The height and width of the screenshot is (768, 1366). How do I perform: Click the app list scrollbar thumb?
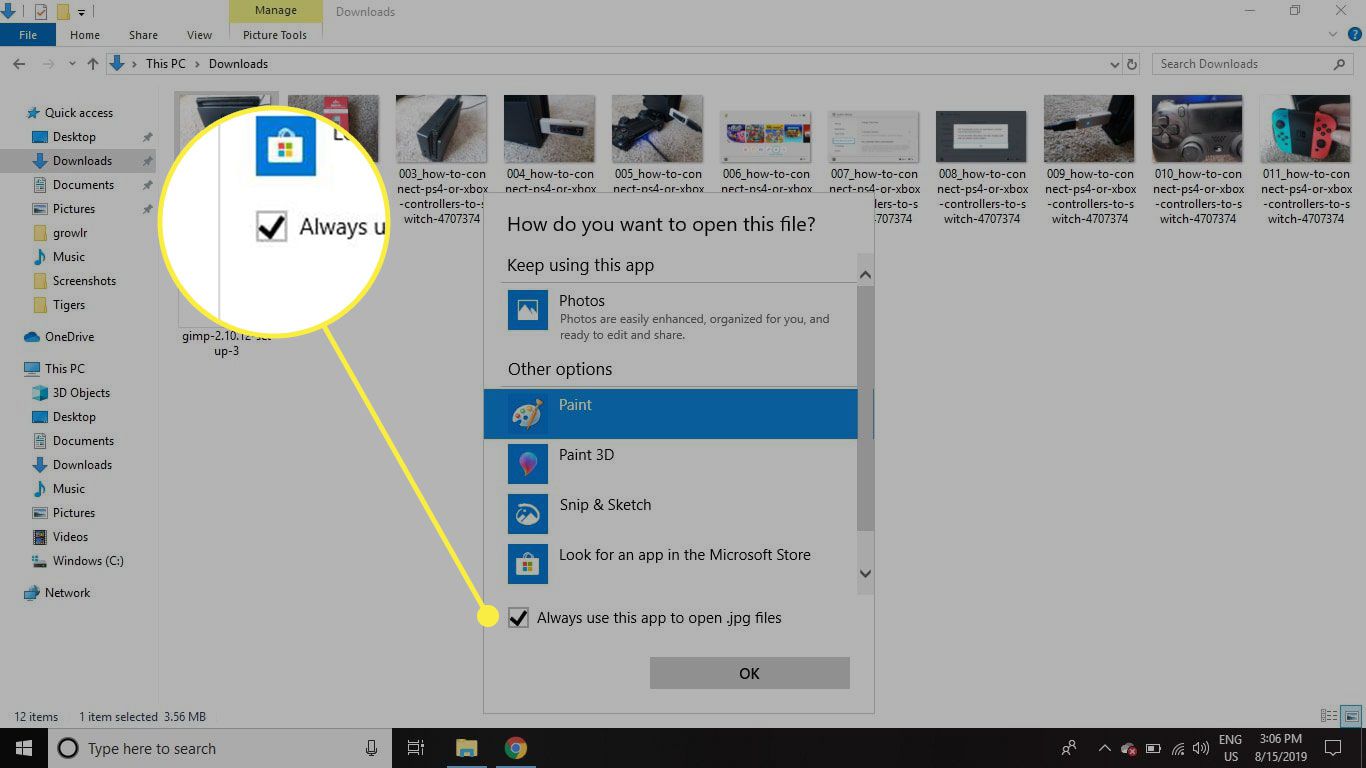pyautogui.click(x=865, y=408)
